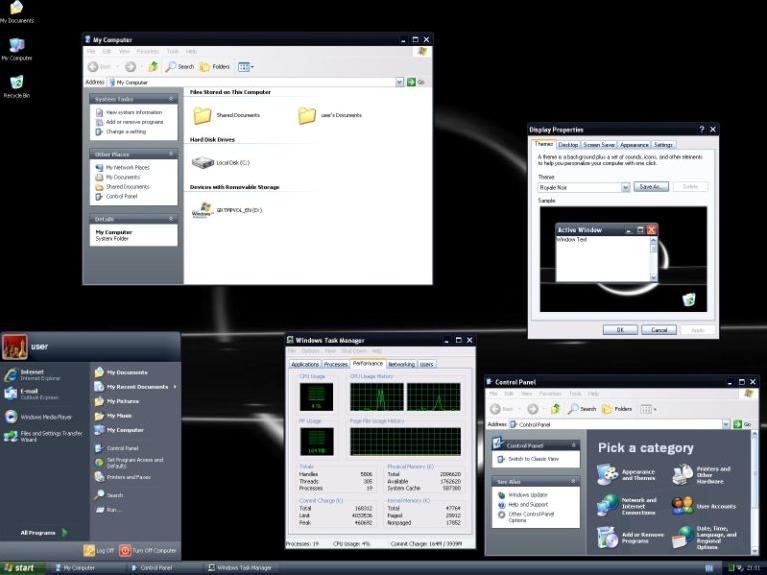Open Internet Explorer from Start menu

32,375
